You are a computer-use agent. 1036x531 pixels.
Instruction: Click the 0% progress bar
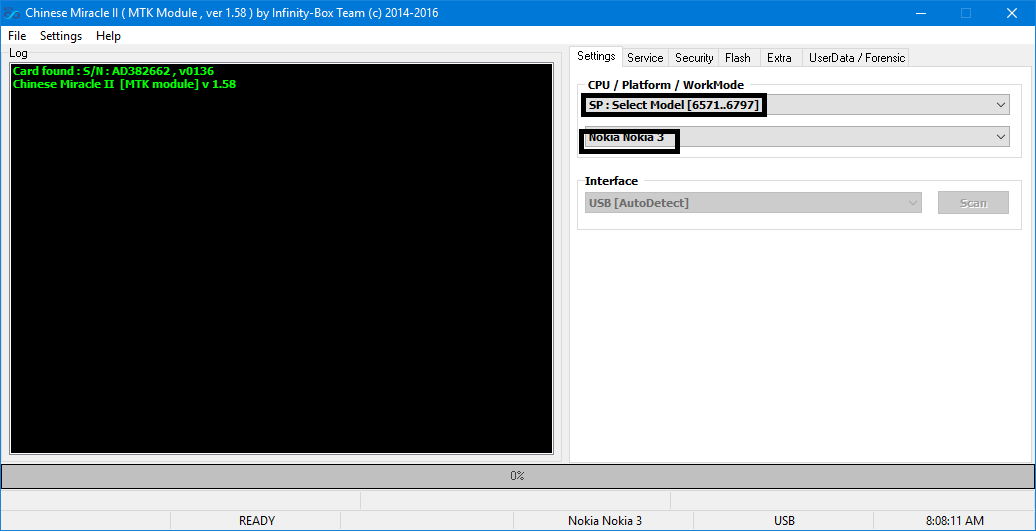click(517, 476)
